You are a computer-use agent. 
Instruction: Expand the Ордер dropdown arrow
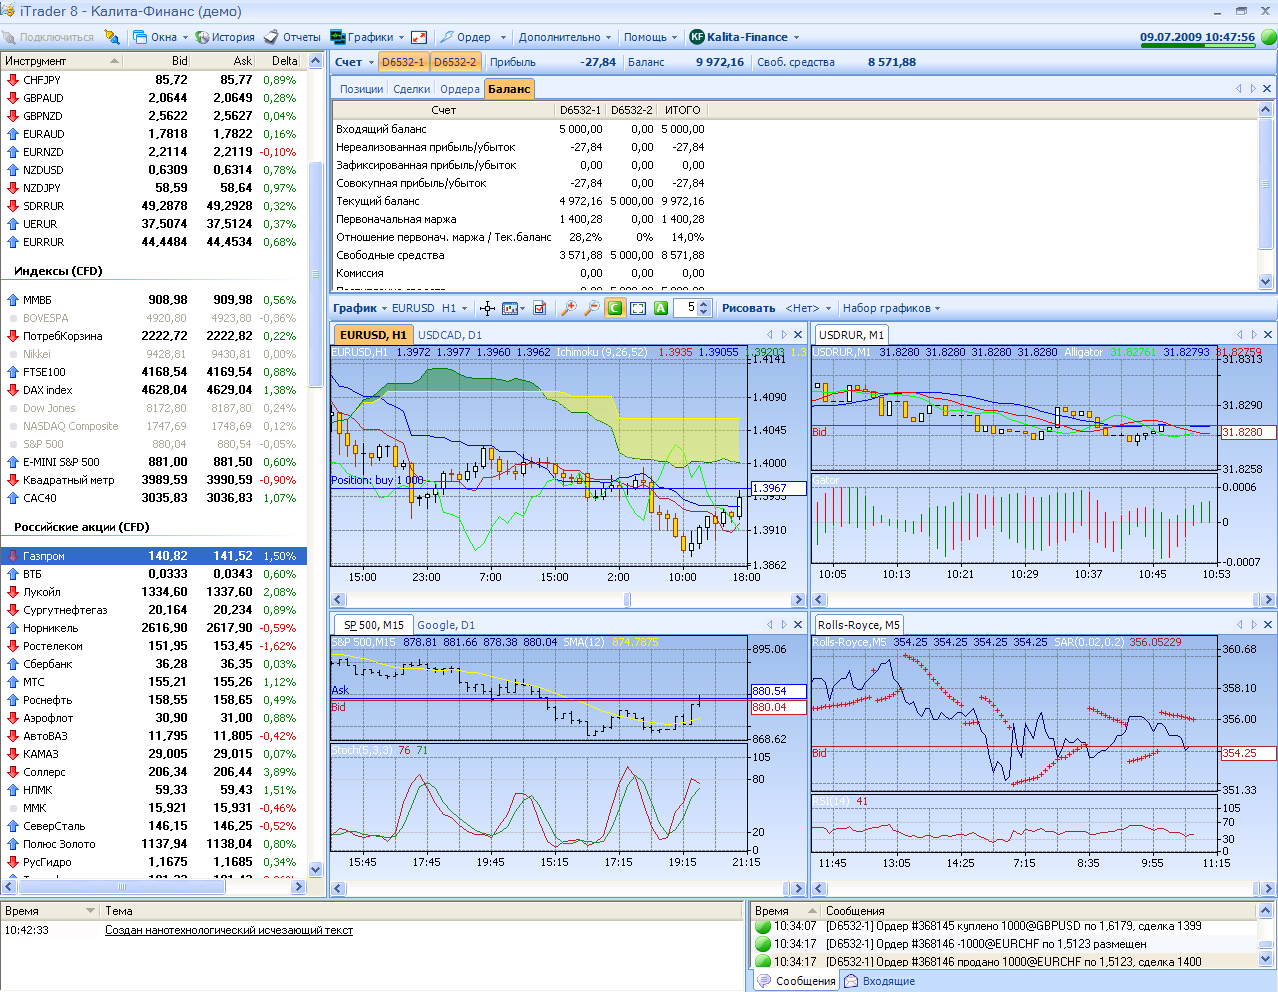pos(503,37)
